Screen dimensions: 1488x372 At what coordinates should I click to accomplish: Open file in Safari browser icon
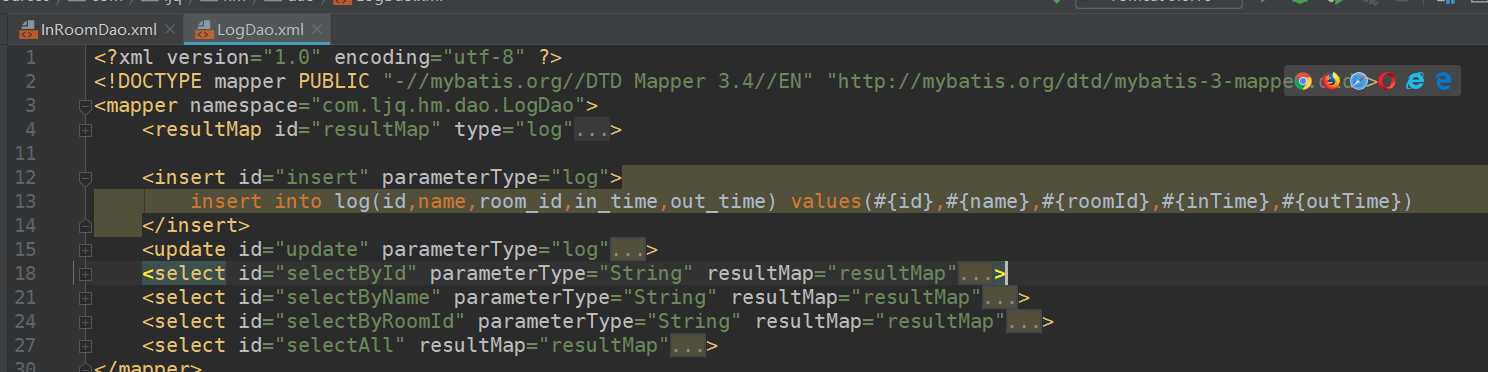click(1358, 82)
